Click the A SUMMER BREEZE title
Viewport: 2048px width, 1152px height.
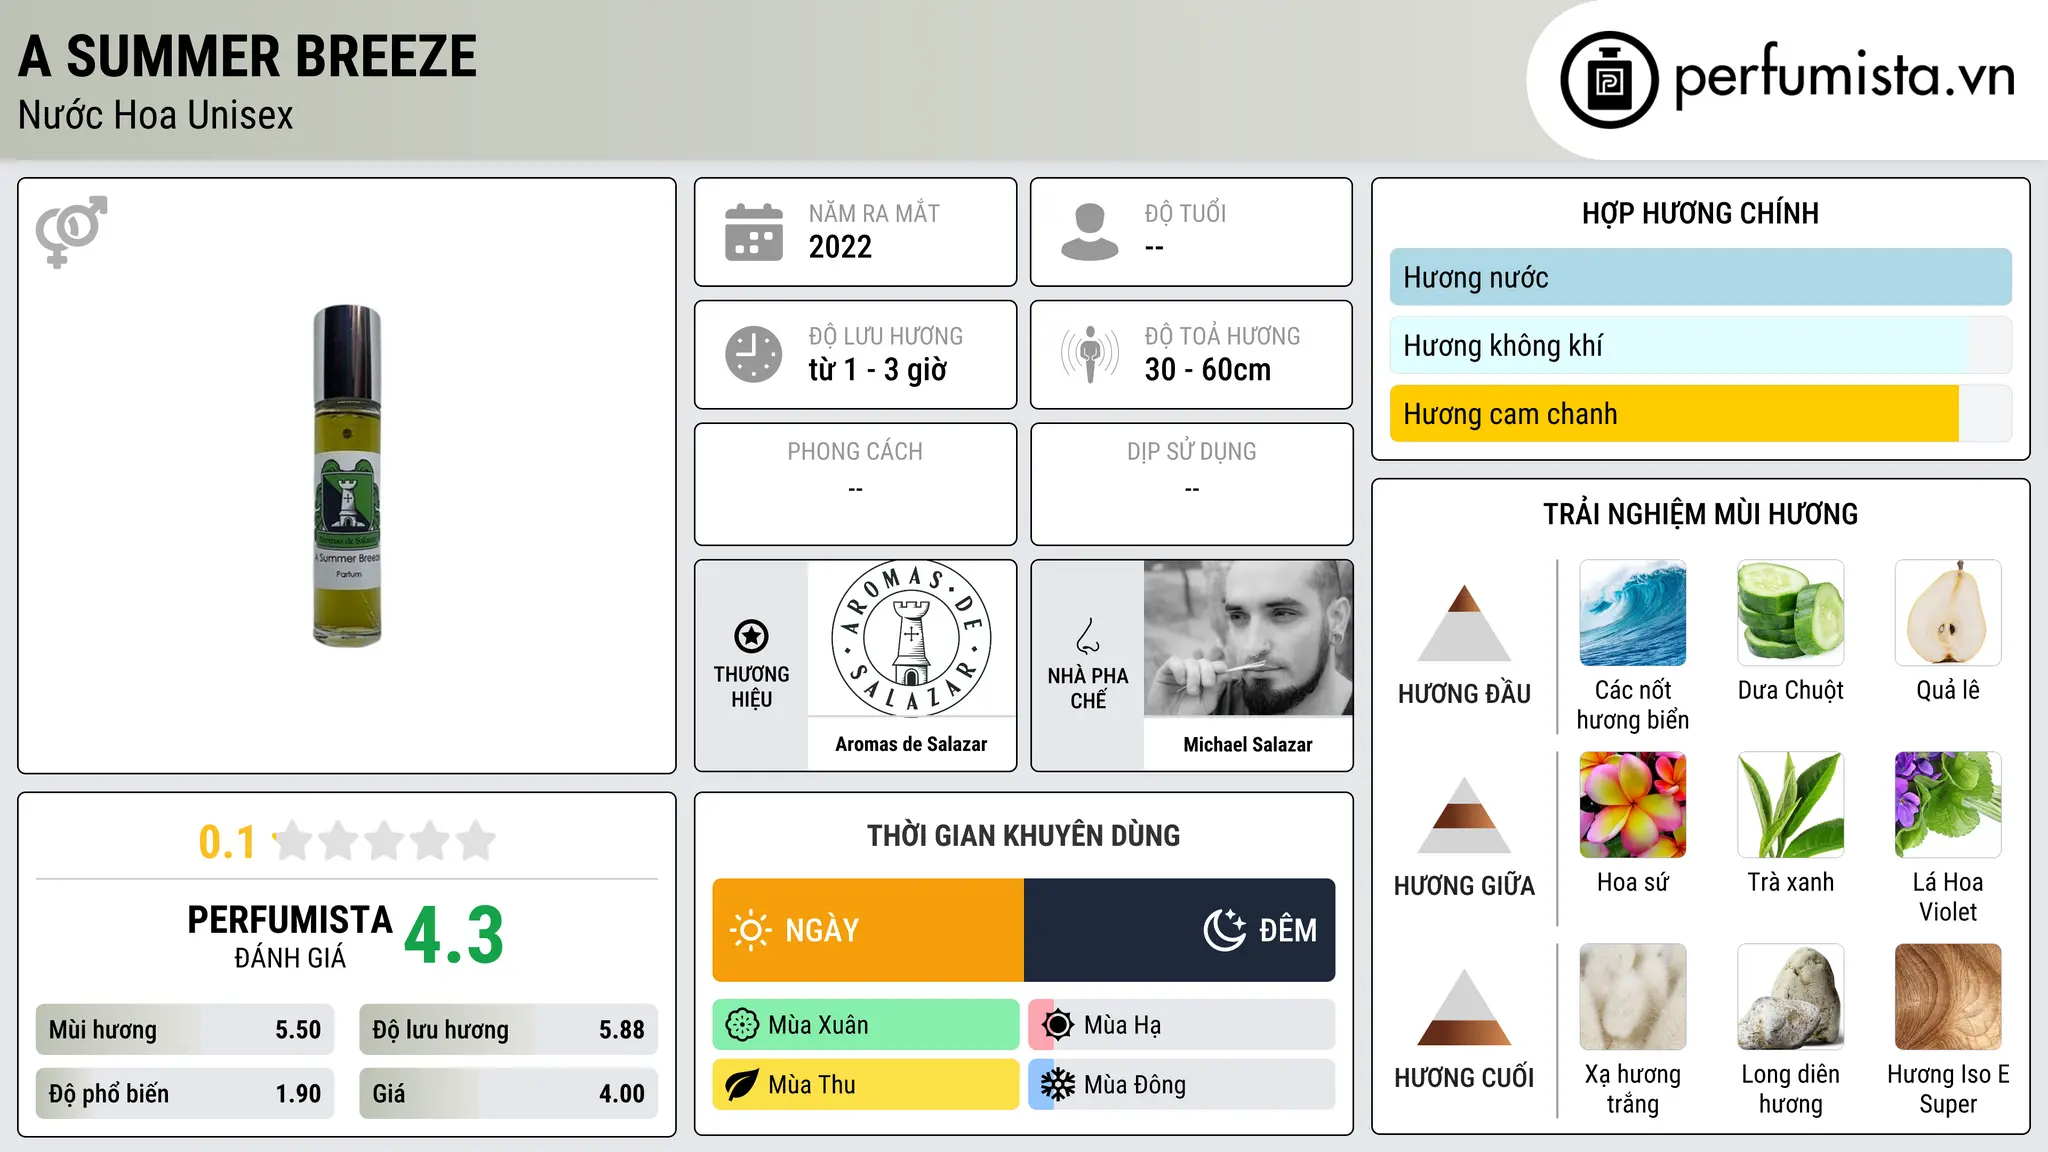click(248, 56)
